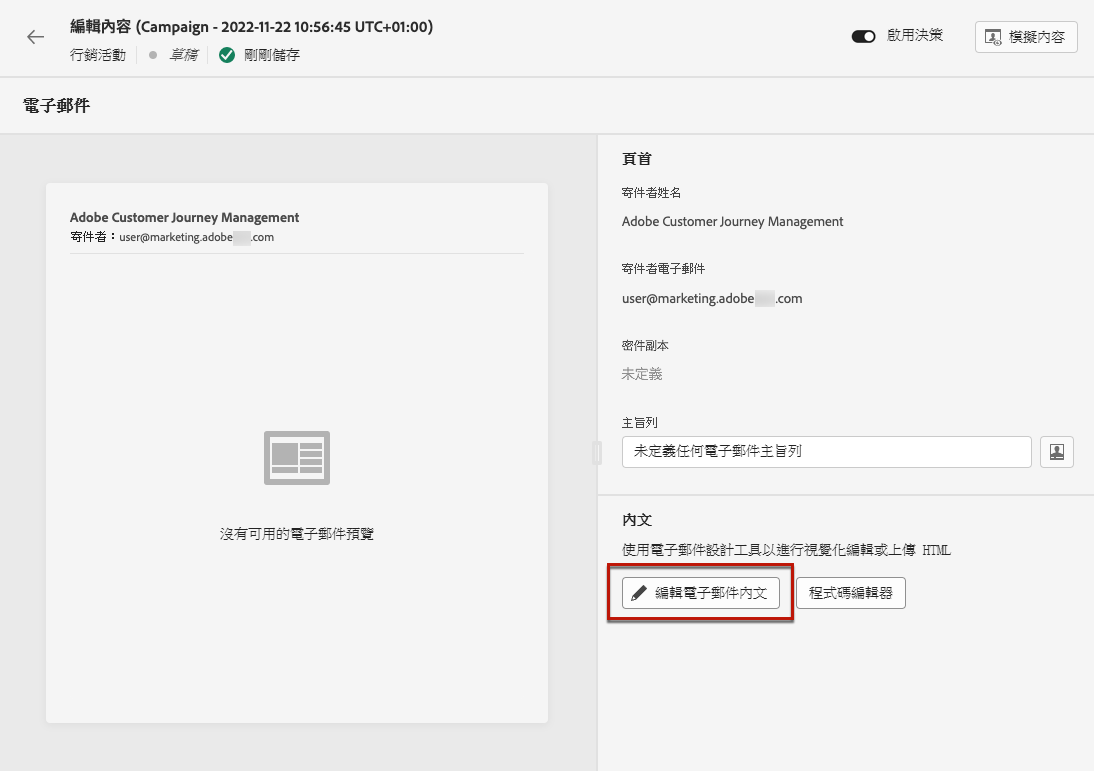Click the 剛剛儲存 status text
Image resolution: width=1094 pixels, height=771 pixels.
coord(271,55)
